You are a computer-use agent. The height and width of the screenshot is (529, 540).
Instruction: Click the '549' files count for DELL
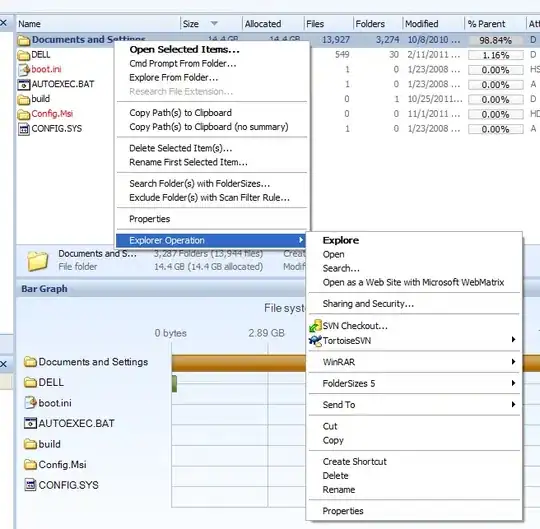tap(342, 55)
